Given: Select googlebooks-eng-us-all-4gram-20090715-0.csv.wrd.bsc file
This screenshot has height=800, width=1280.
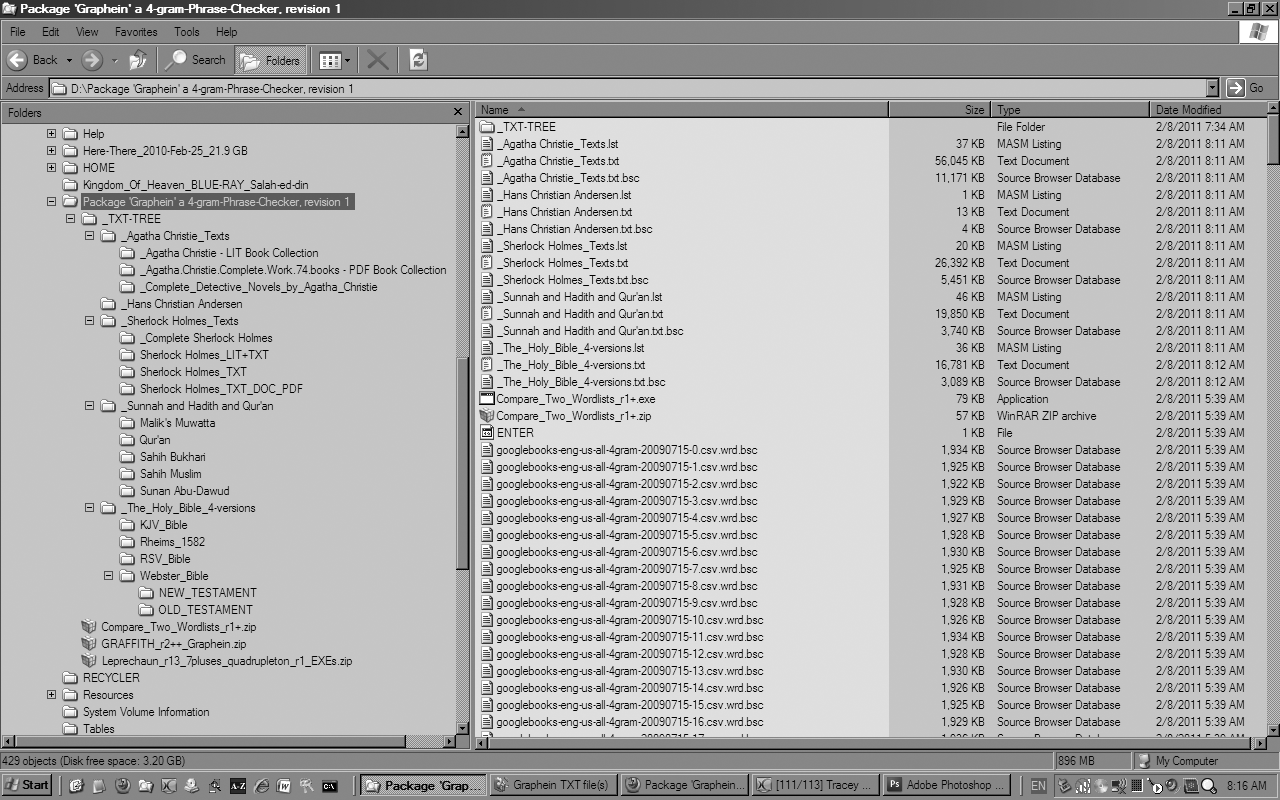Looking at the screenshot, I should pyautogui.click(x=627, y=449).
